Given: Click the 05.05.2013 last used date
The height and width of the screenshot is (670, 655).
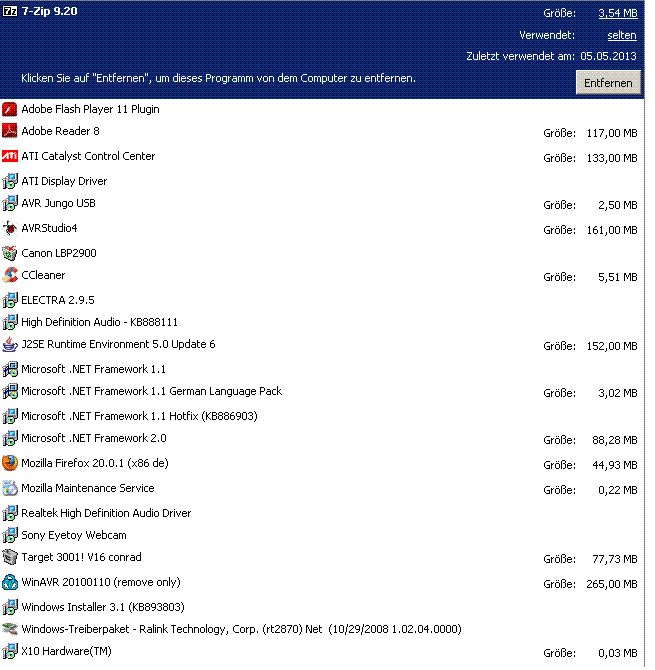Looking at the screenshot, I should pos(608,56).
